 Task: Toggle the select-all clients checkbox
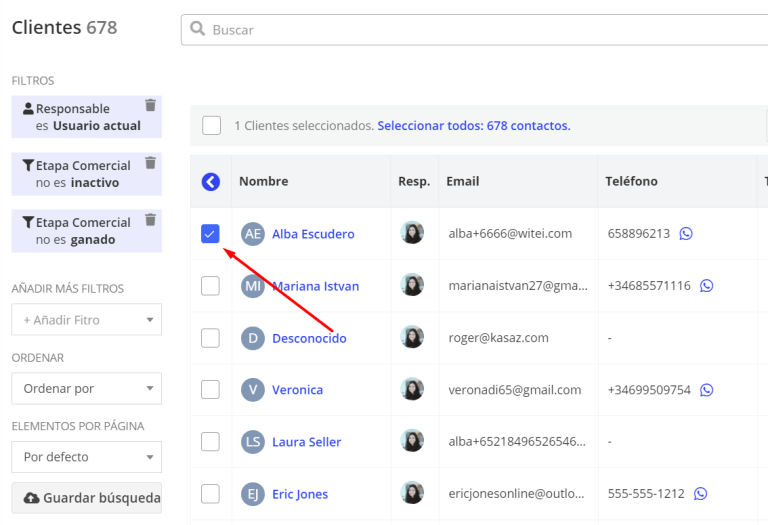(x=212, y=125)
